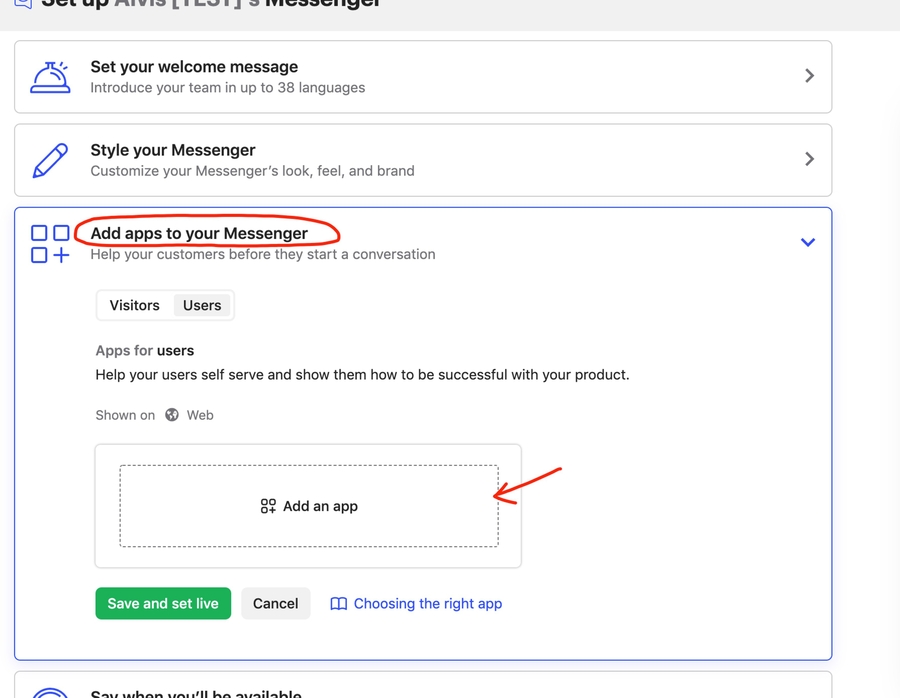
Task: Expand the Set your welcome message section
Action: click(809, 76)
